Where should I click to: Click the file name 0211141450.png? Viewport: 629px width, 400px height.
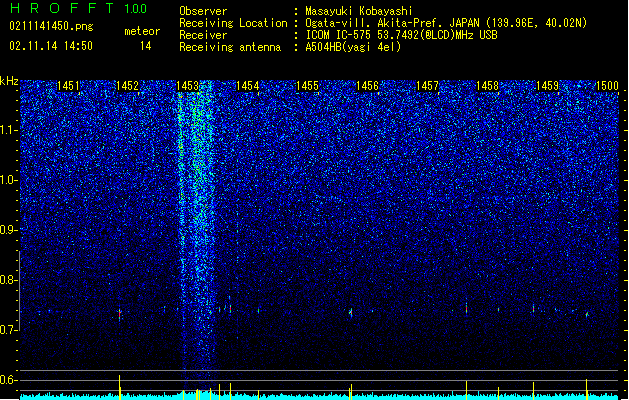click(51, 26)
